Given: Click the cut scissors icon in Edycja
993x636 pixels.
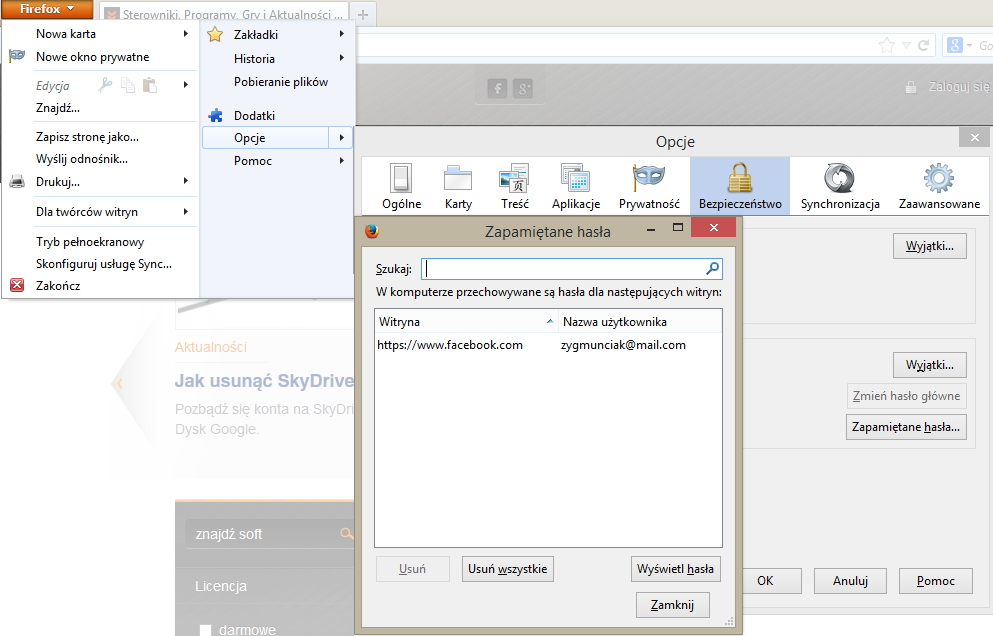Looking at the screenshot, I should pos(105,84).
